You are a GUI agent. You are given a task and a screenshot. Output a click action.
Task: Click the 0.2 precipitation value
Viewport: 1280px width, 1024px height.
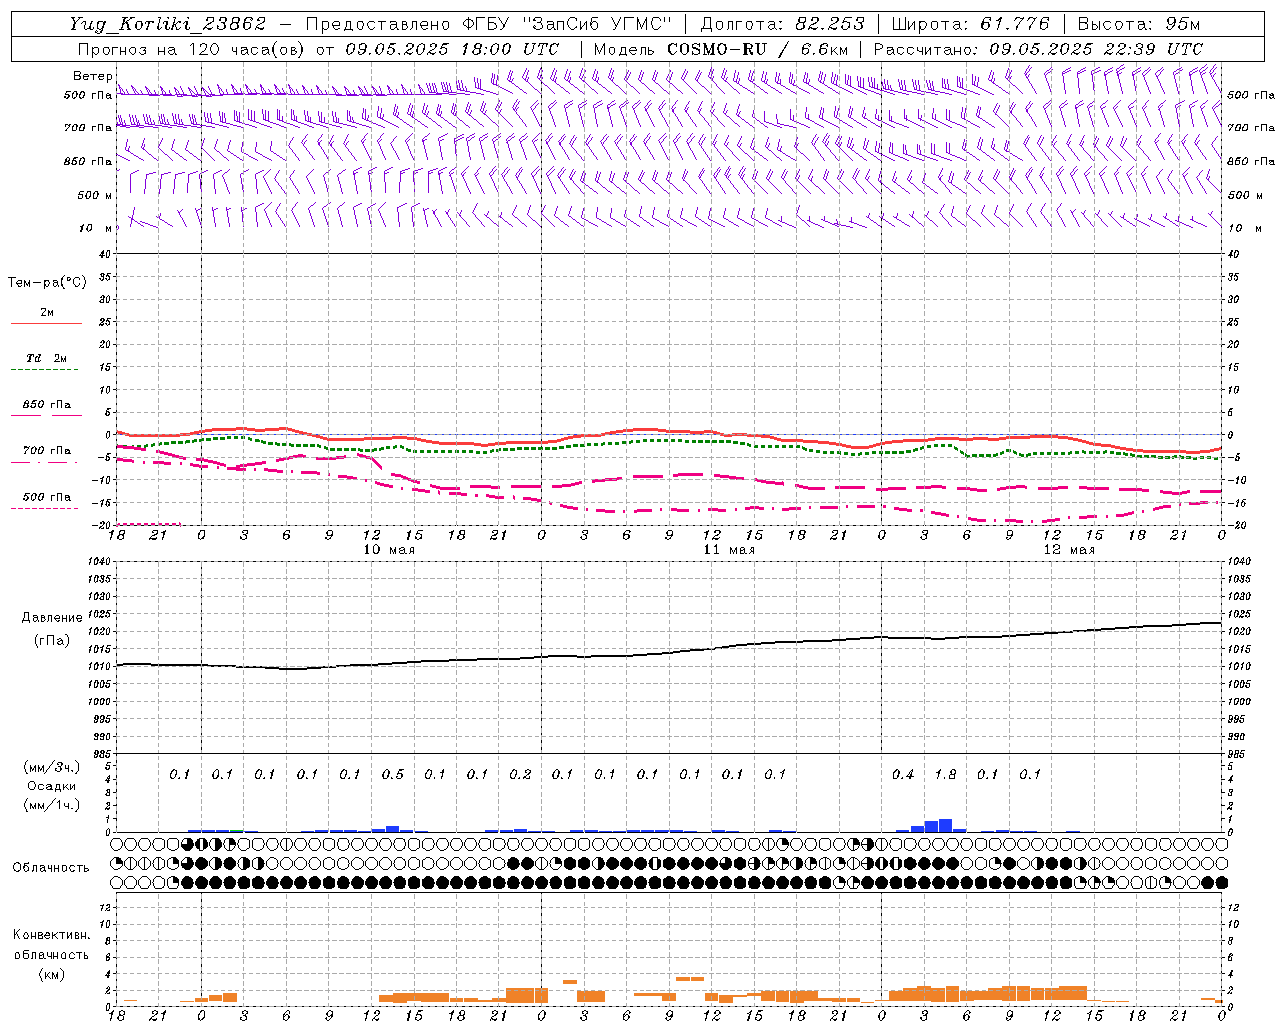520,775
